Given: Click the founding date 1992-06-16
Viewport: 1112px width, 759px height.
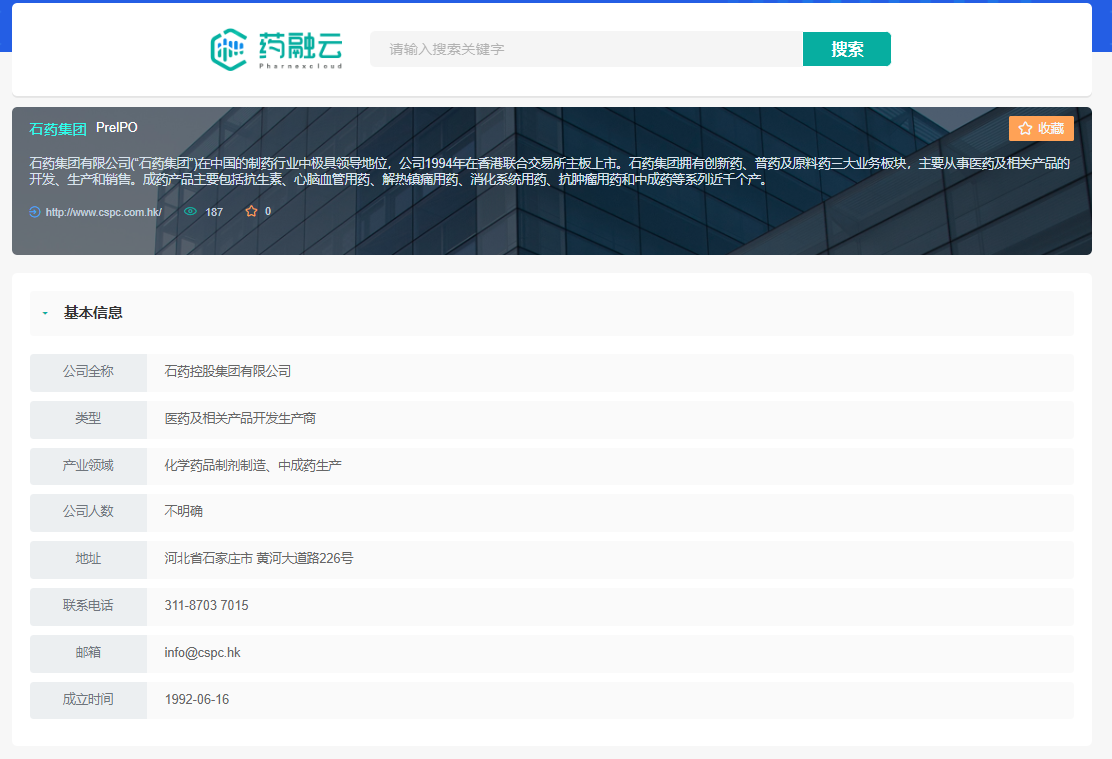Looking at the screenshot, I should tap(196, 700).
